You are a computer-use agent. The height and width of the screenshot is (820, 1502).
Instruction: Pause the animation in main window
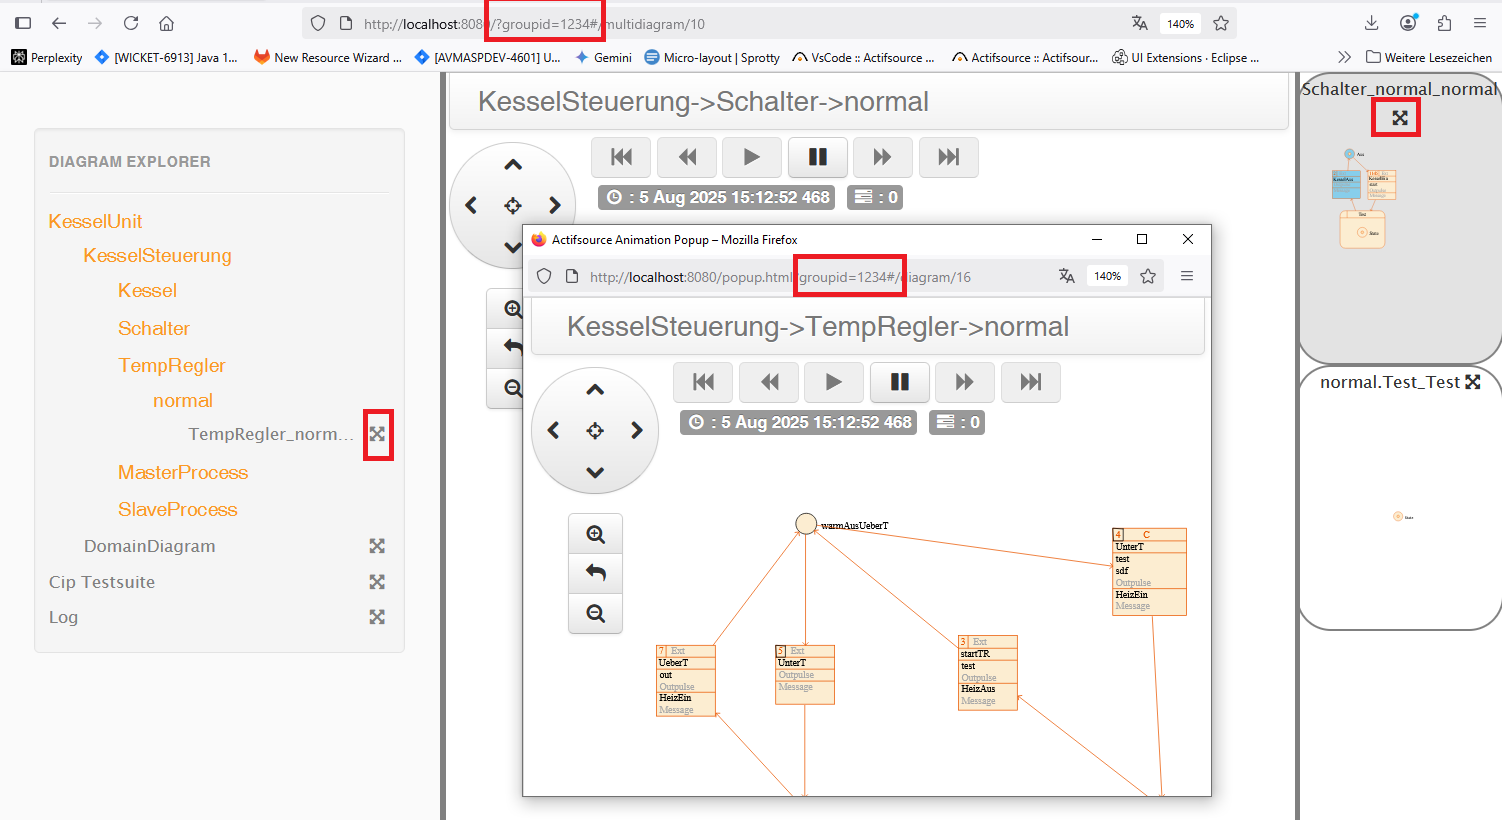817,157
